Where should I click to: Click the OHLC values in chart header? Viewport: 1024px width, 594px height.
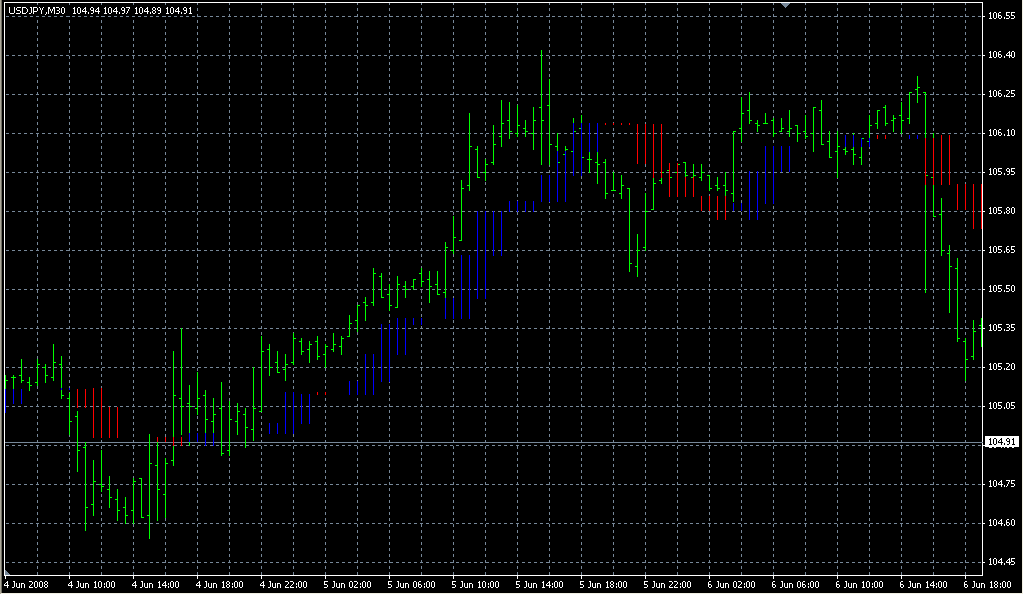point(132,11)
